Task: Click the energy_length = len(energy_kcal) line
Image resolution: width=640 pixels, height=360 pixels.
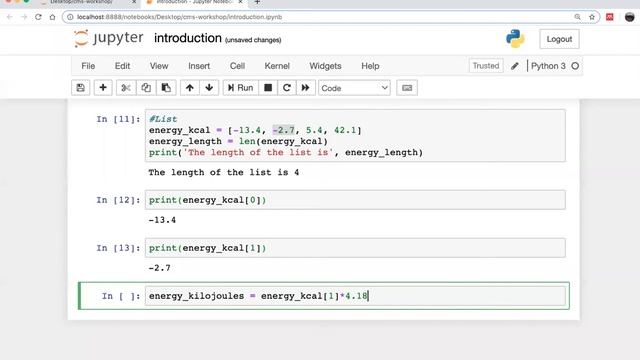Action: pyautogui.click(x=238, y=141)
